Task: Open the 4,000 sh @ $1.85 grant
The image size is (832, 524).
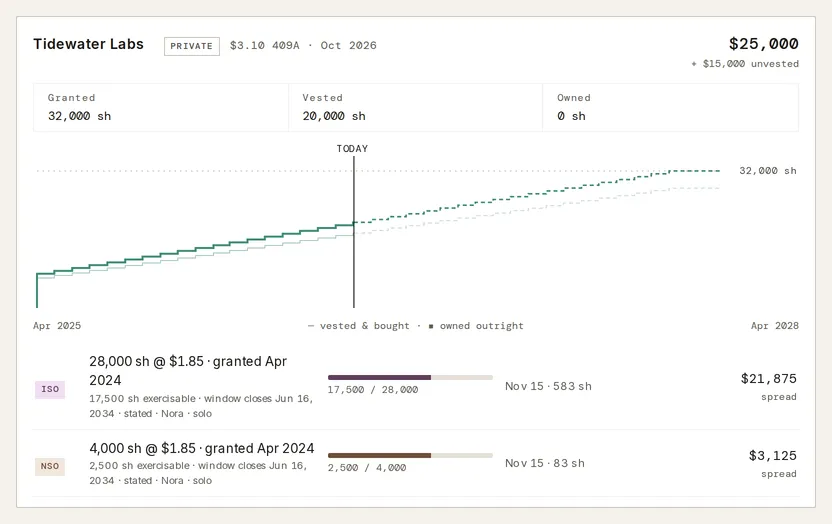Action: (x=202, y=448)
